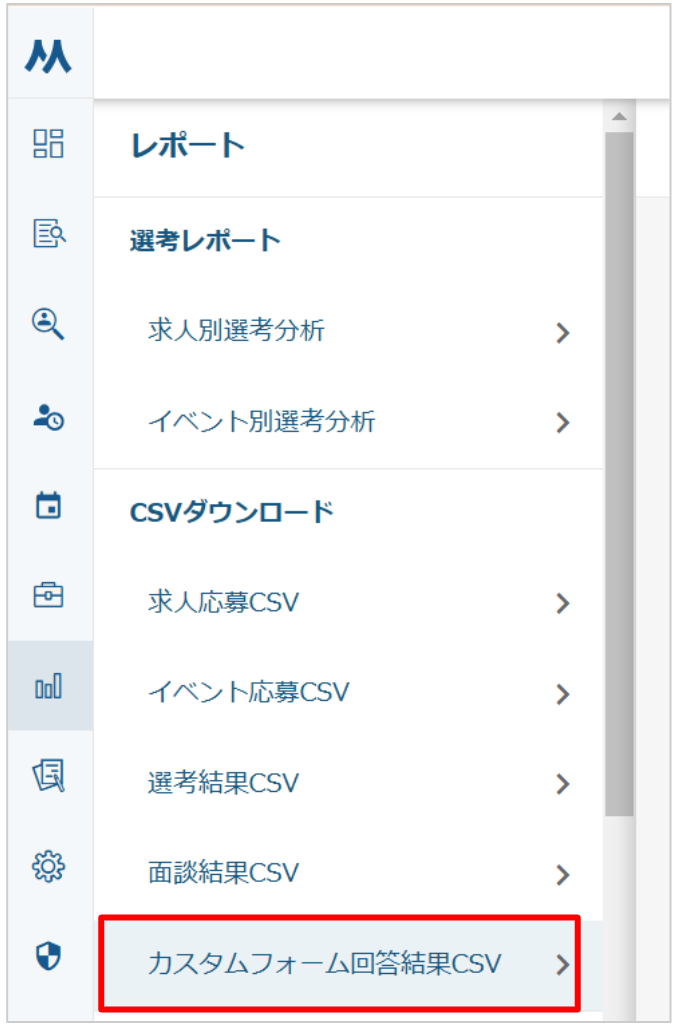Expand chevron beside カスタムフォーム回答結果CSV
Image resolution: width=682 pixels, height=1029 pixels.
(562, 964)
